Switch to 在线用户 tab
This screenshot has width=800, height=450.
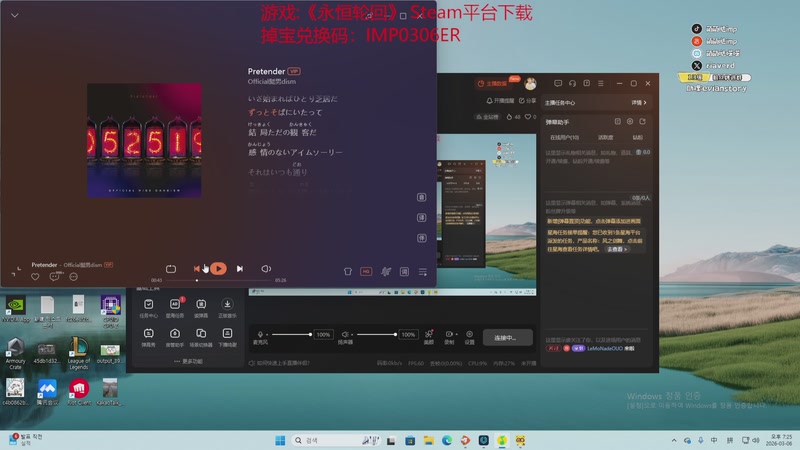(x=564, y=137)
